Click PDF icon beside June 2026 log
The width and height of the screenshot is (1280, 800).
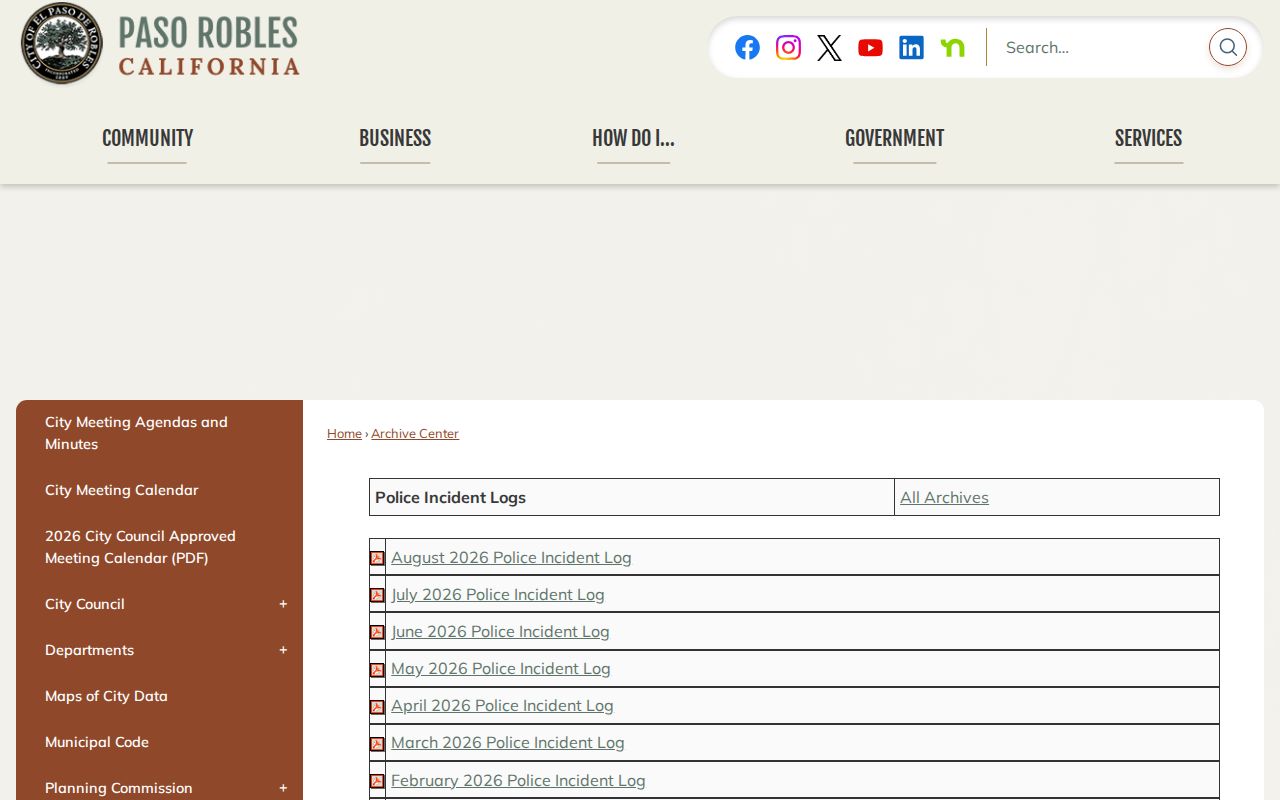click(377, 632)
